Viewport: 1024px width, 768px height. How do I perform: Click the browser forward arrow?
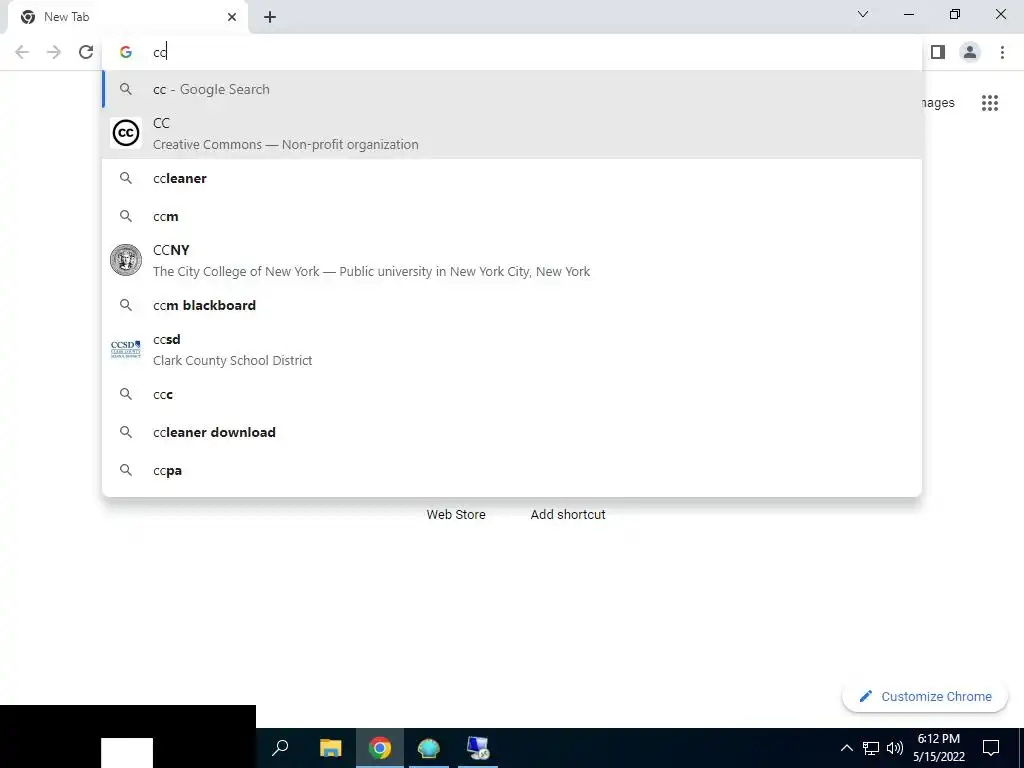click(x=54, y=52)
